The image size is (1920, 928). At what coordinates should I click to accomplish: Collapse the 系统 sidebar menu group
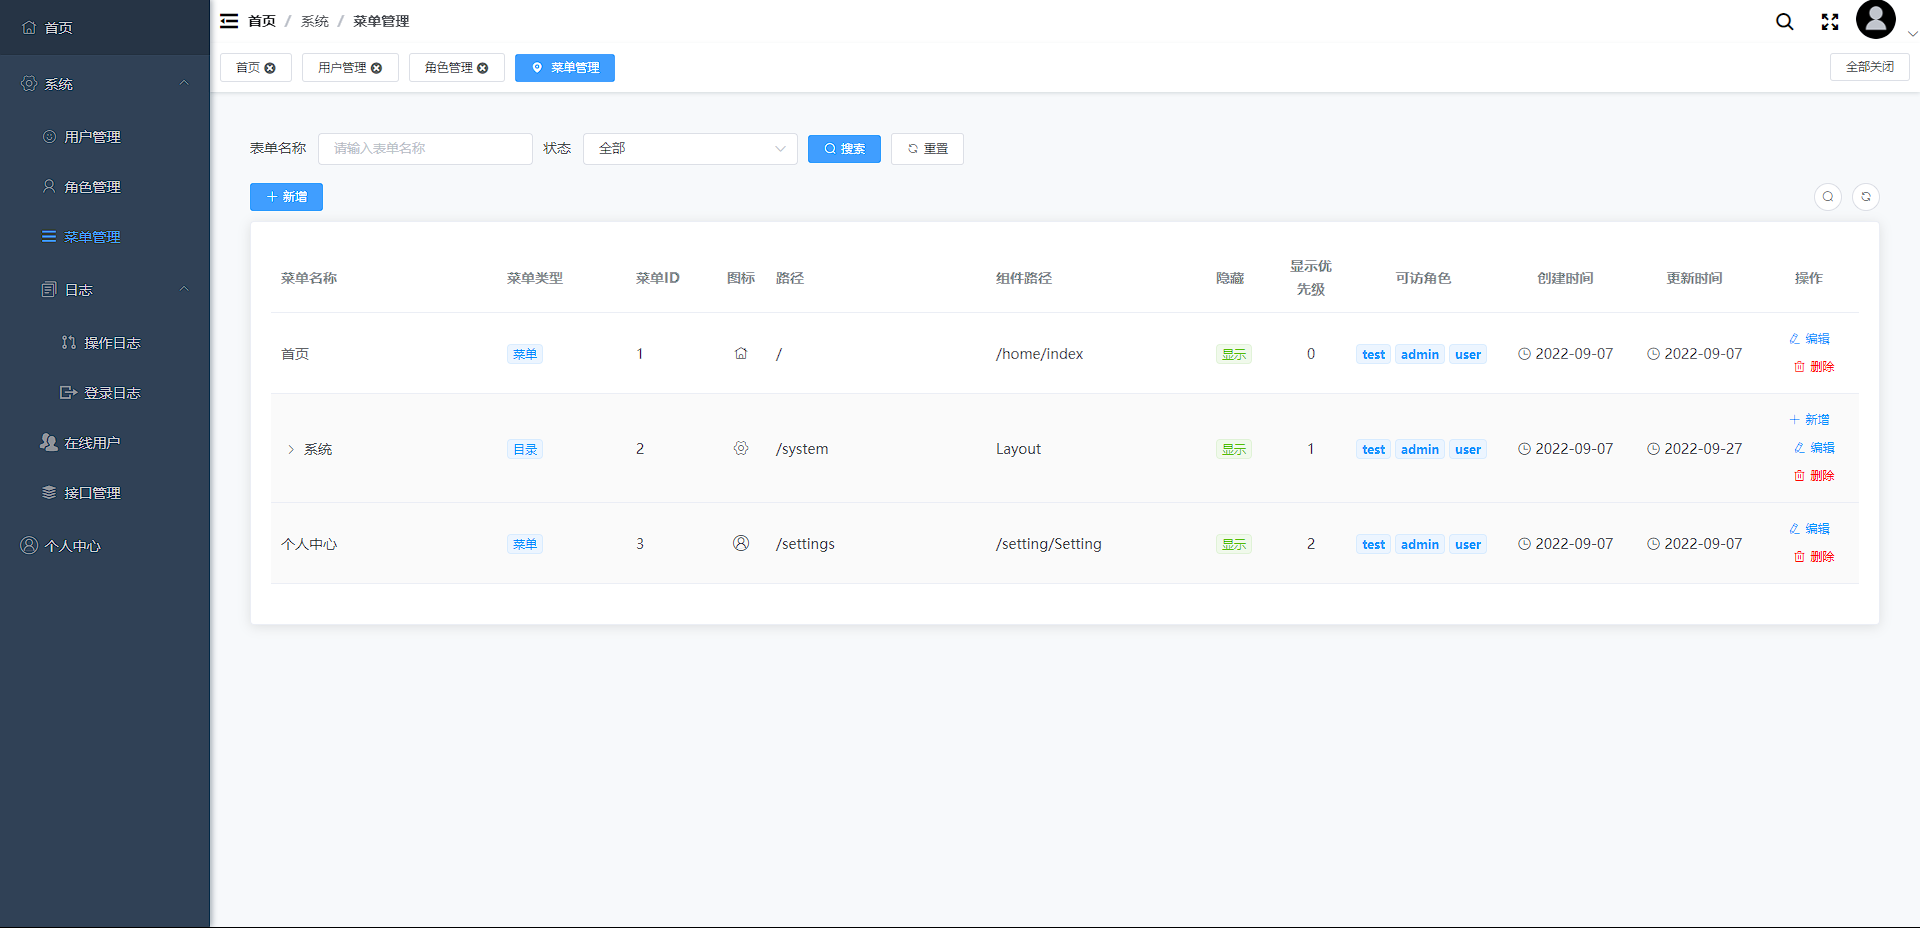pos(184,84)
